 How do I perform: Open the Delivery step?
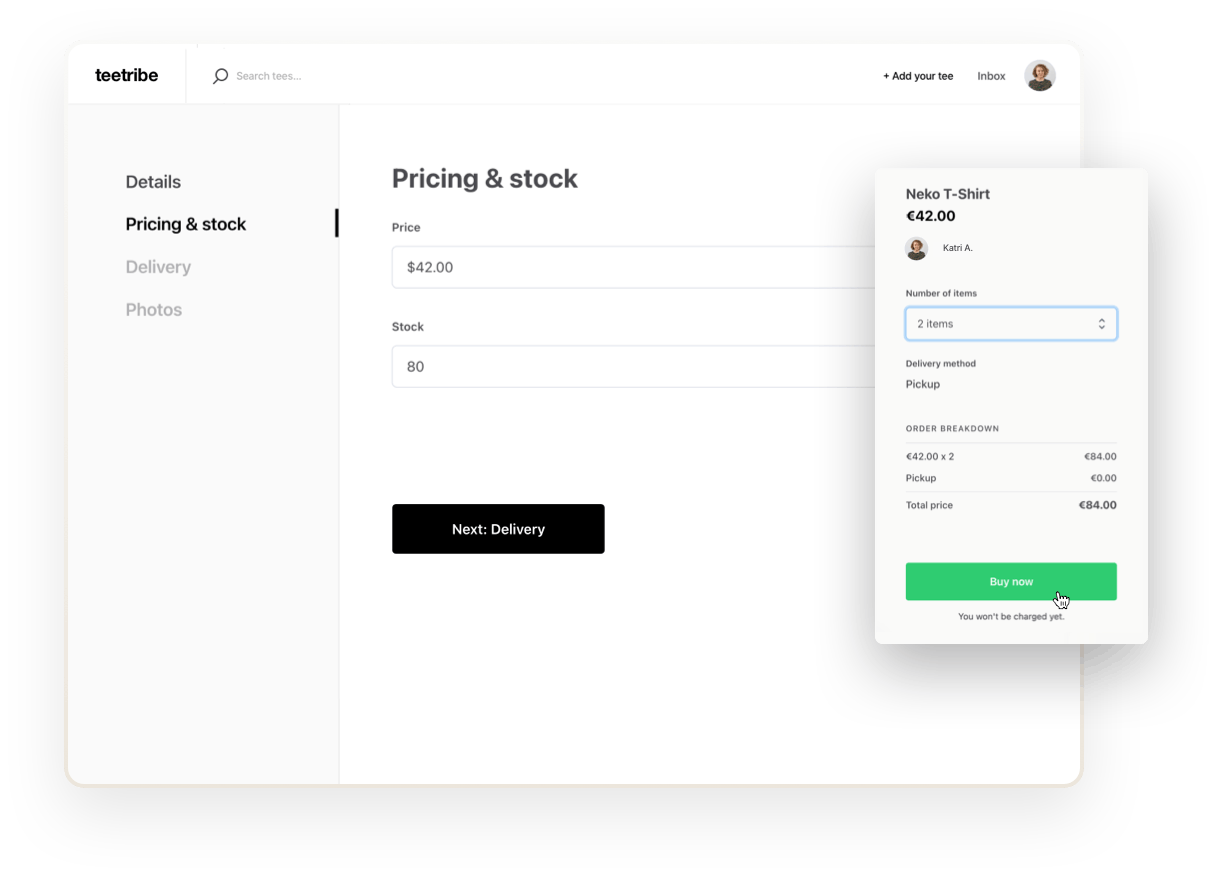click(x=158, y=267)
